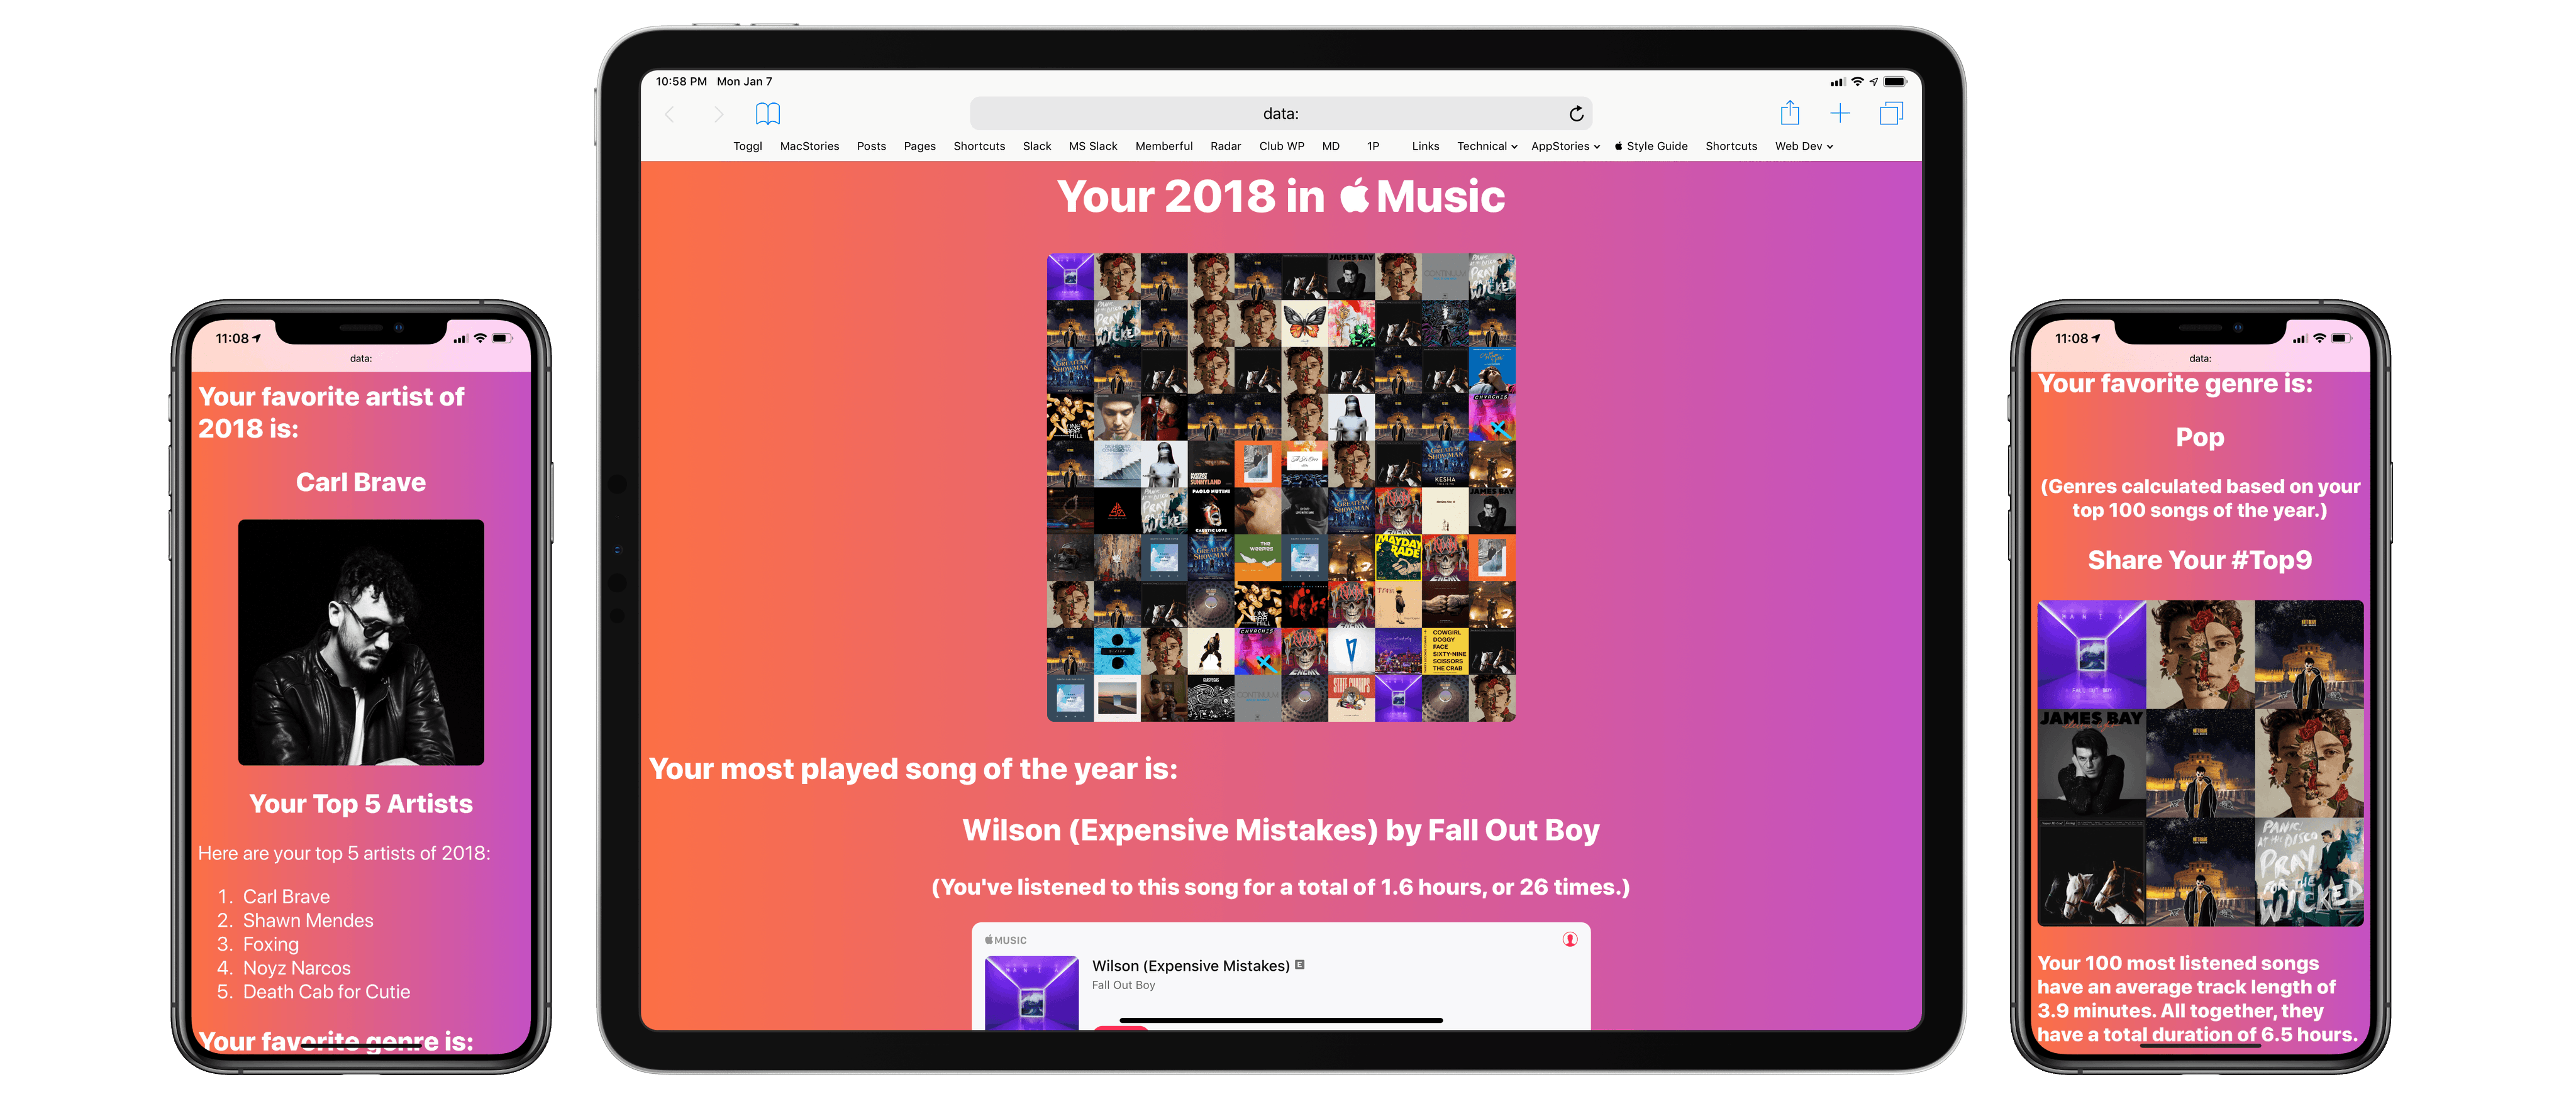Tap the purple Mania cover in Top9 grid

2092,654
